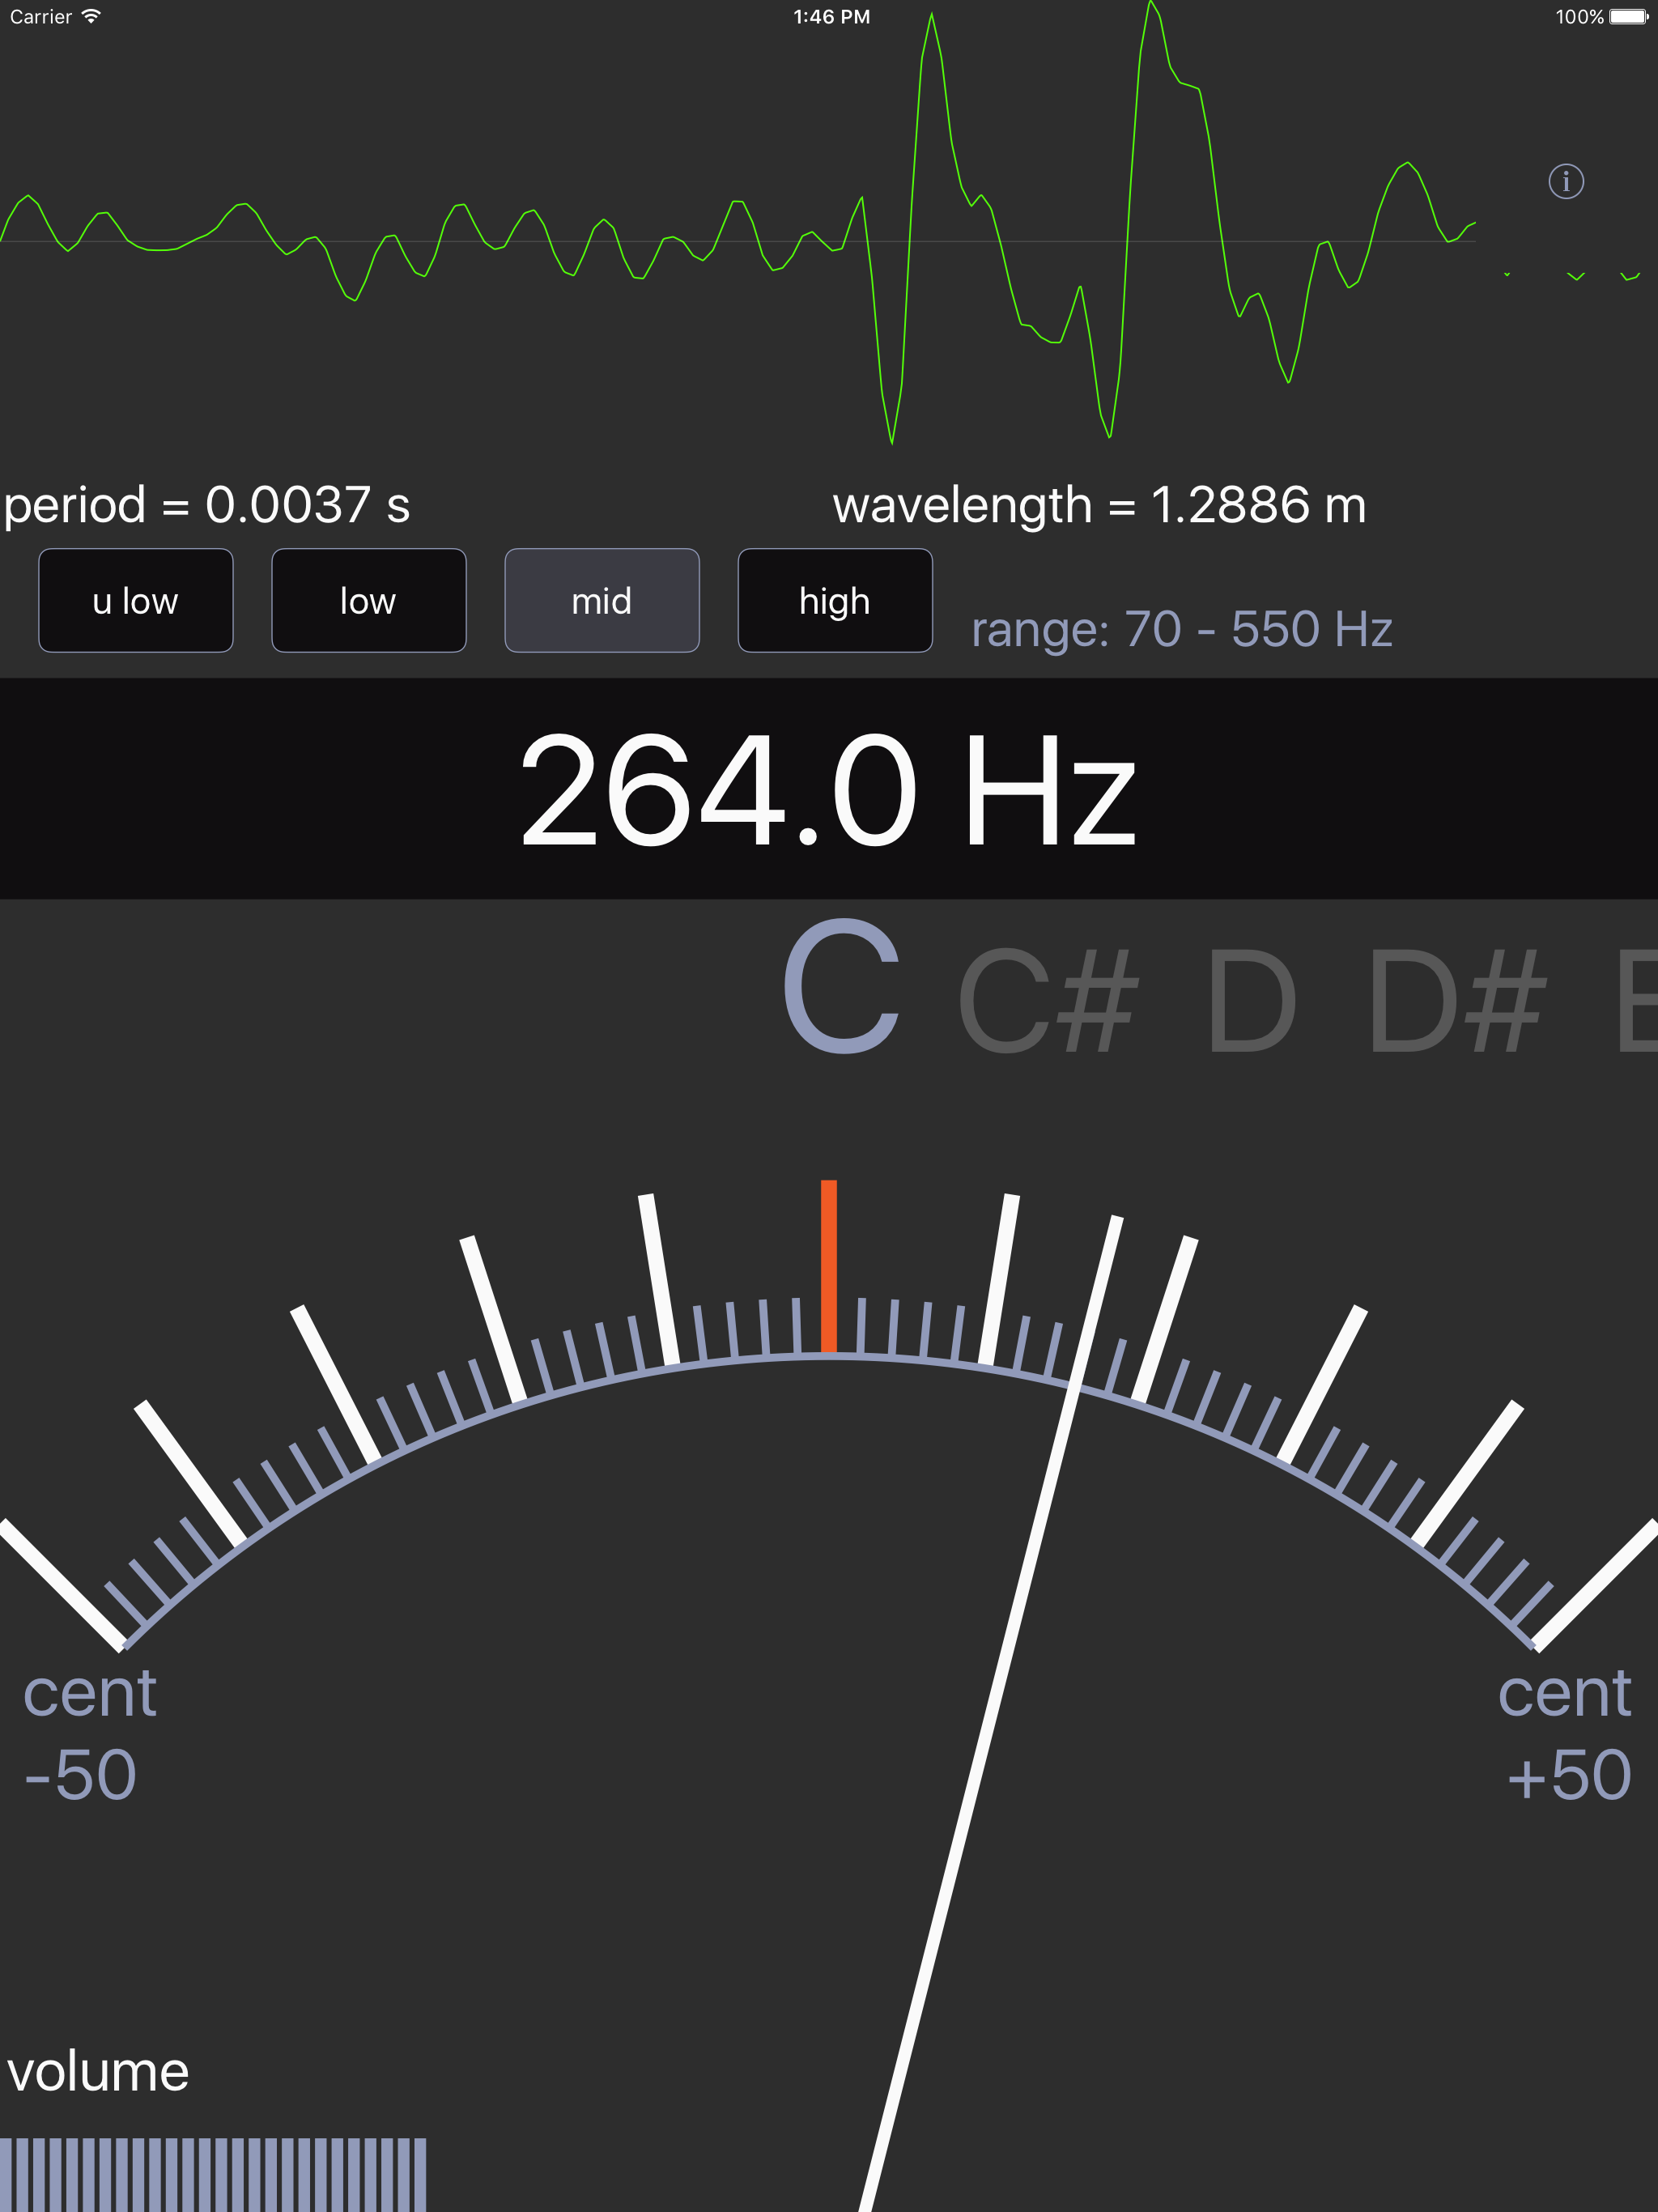The image size is (1658, 2212).
Task: Click the "range: 70 - 550 Hz" label
Action: 1183,627
